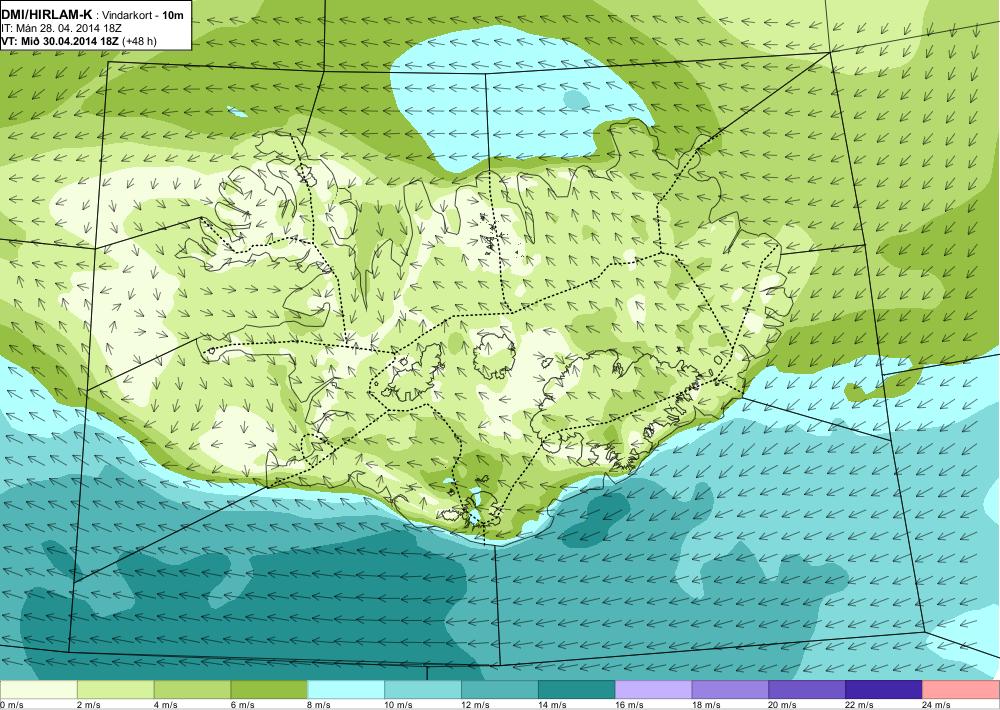Click the '16 m/s' legend label
Screen dimensions: 1000x710
629,705
